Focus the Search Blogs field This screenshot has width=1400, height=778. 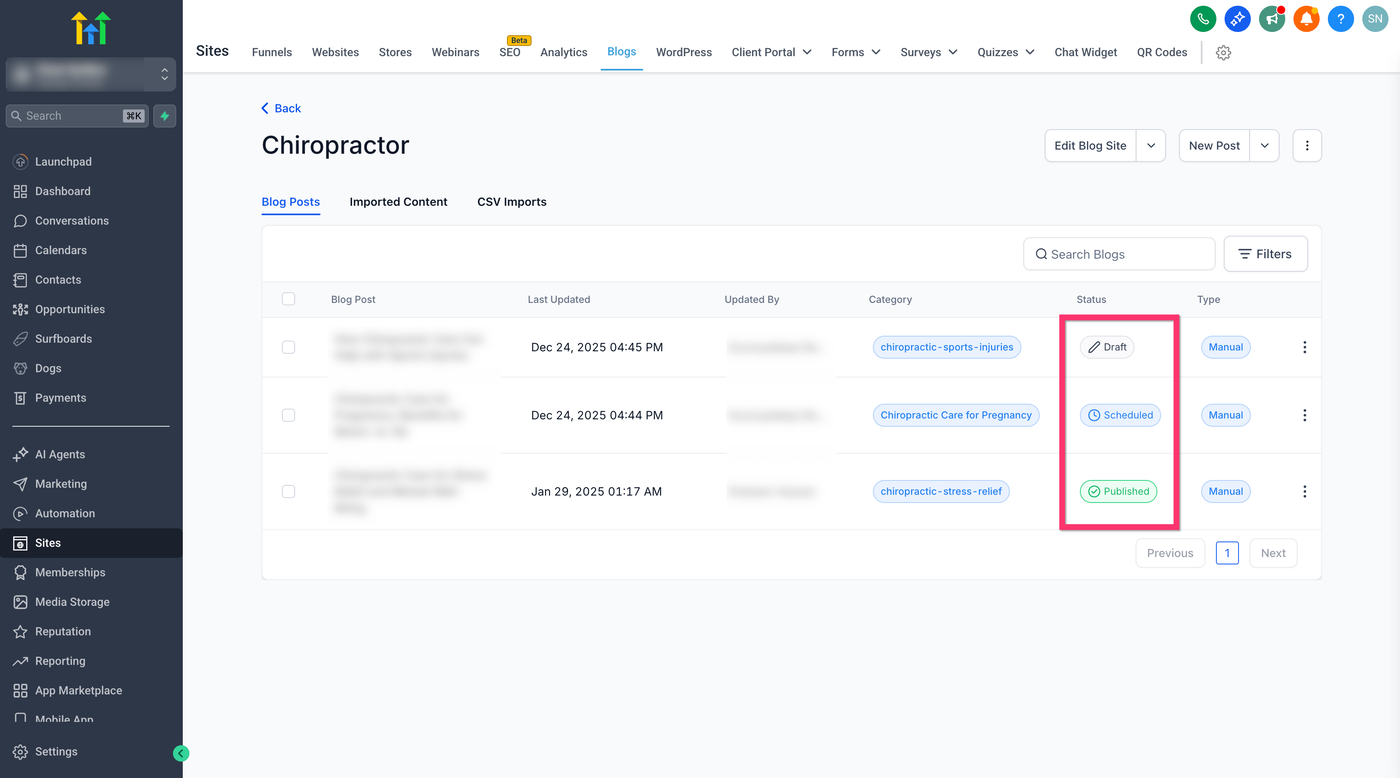pos(1119,254)
